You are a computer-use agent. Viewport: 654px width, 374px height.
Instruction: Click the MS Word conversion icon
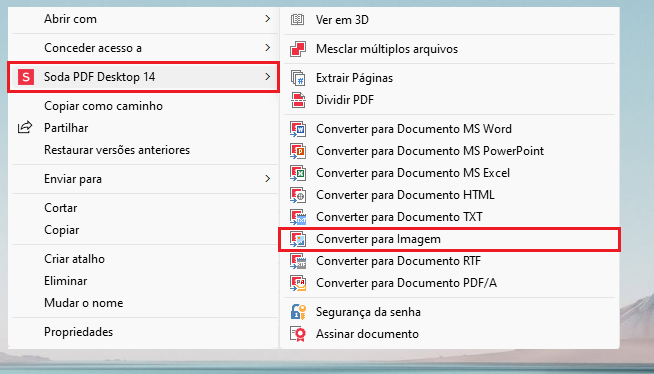(x=298, y=129)
